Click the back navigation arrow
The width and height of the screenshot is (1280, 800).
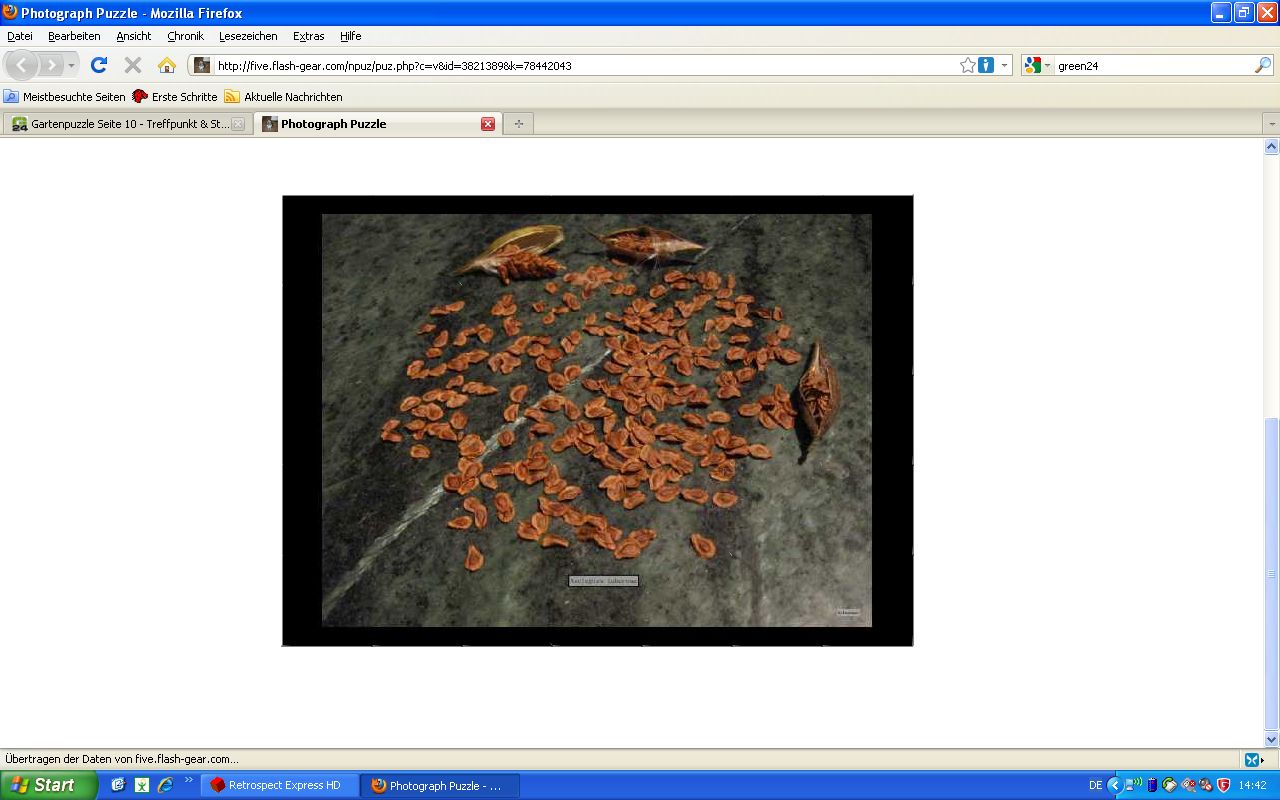[x=22, y=65]
